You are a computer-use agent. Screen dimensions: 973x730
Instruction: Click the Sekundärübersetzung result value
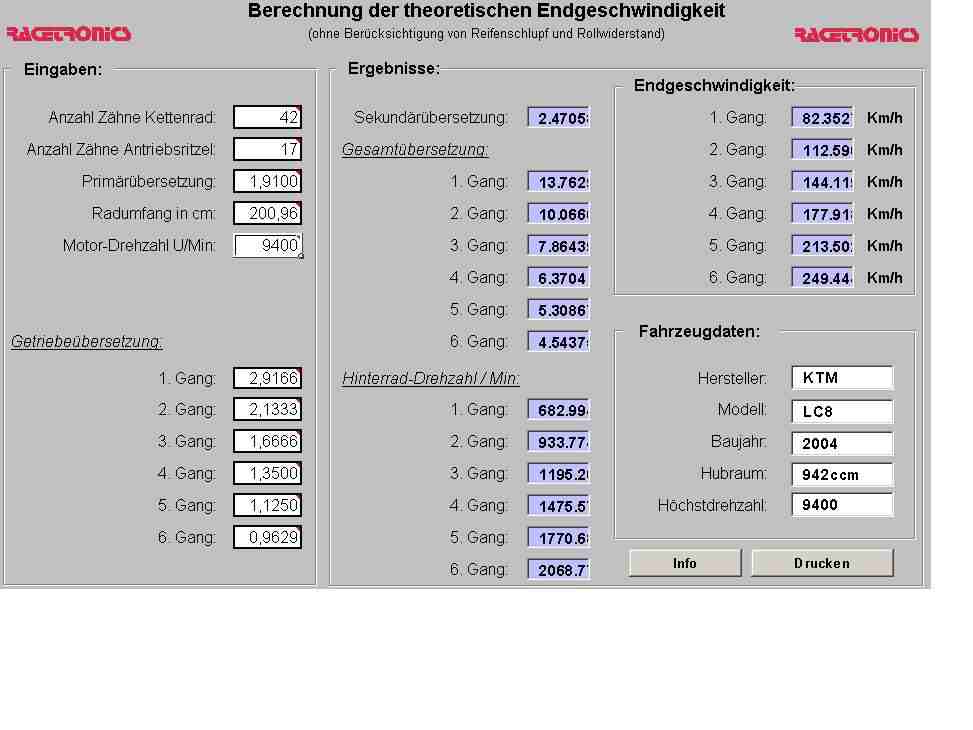click(559, 118)
